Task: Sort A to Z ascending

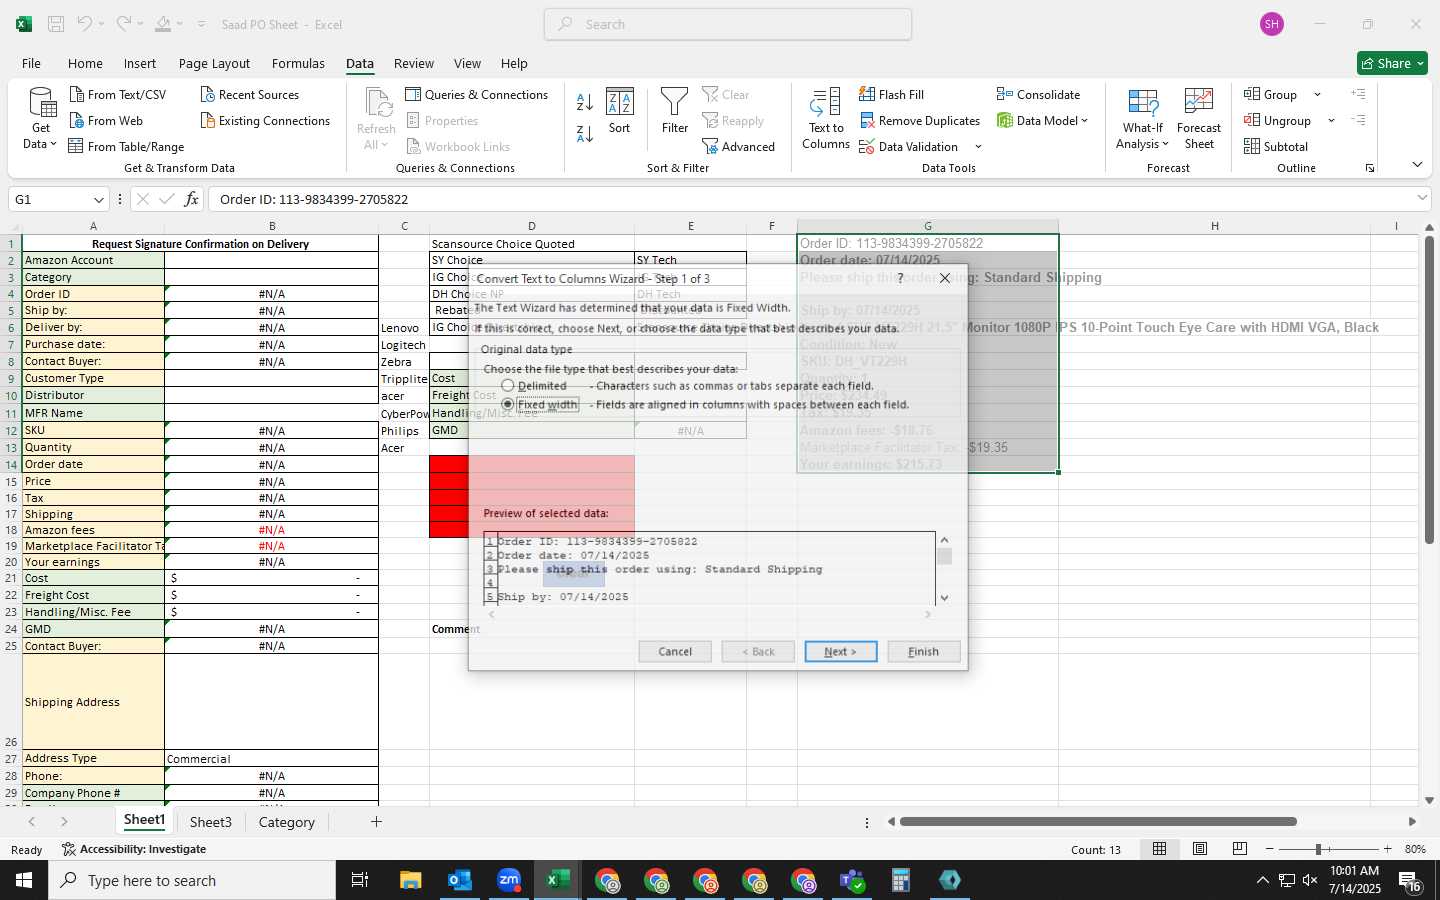Action: [x=585, y=101]
